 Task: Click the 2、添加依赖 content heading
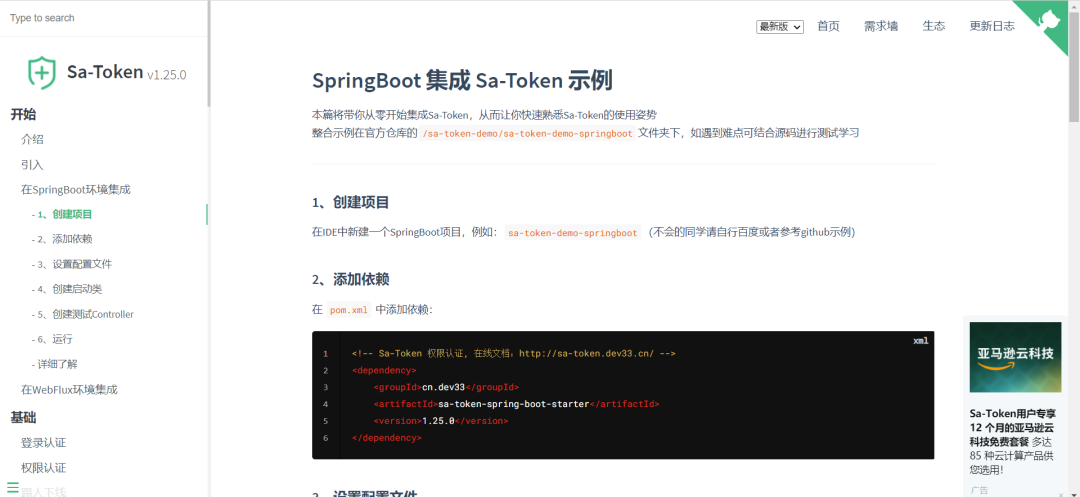(351, 279)
